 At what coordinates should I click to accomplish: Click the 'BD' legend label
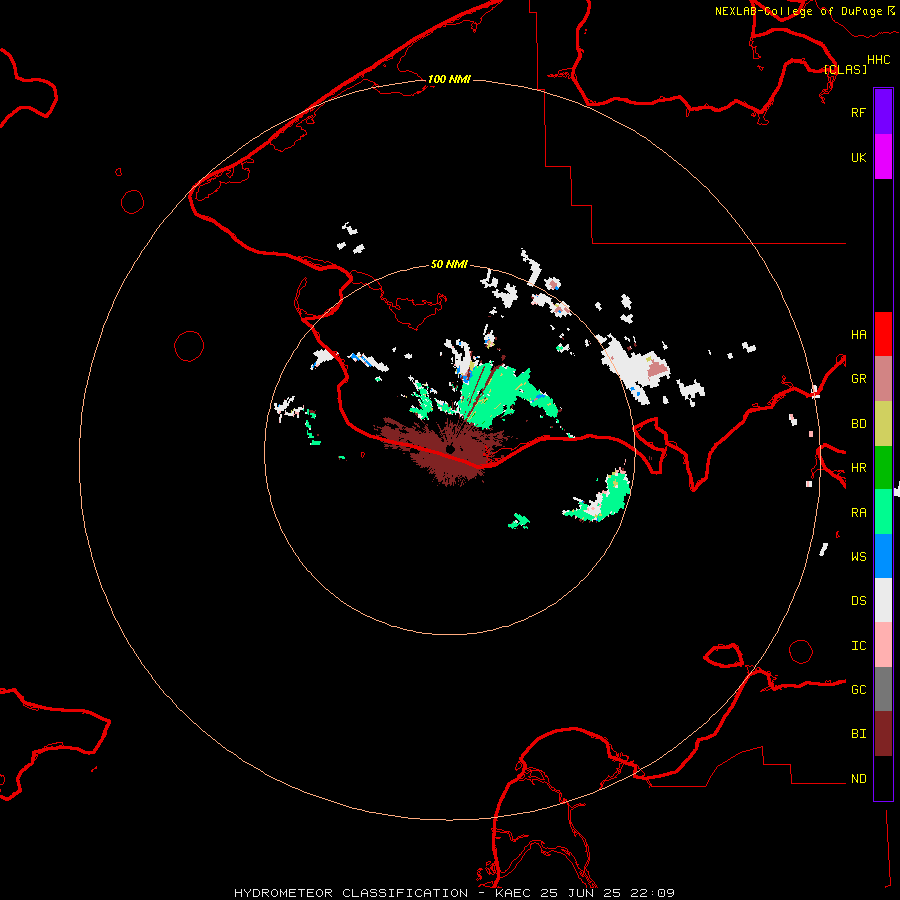tap(858, 424)
